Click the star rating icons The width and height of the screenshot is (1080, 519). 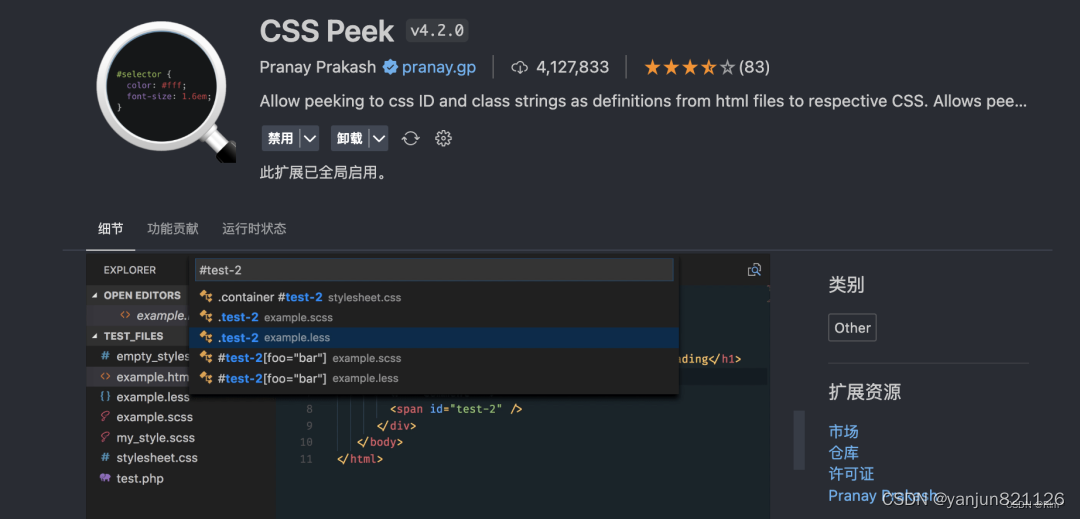[x=689, y=67]
